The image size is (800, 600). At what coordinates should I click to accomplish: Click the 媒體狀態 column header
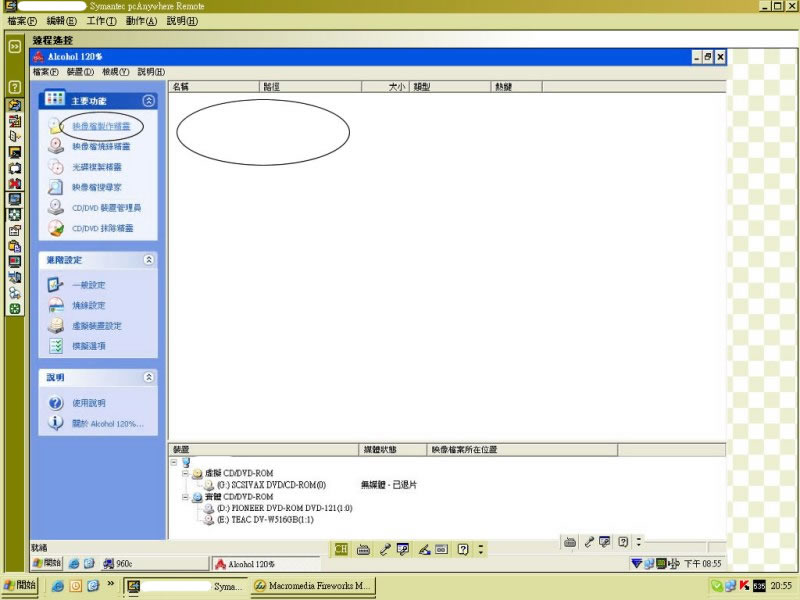[392, 449]
